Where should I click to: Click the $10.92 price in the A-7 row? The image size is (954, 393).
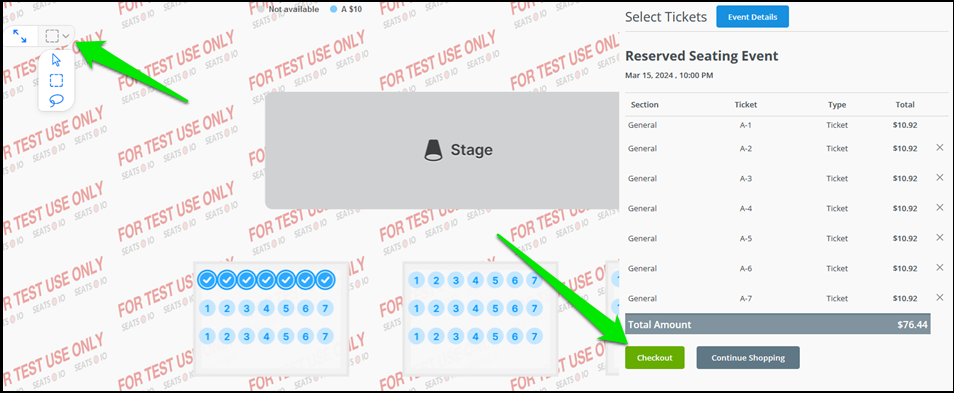(905, 299)
